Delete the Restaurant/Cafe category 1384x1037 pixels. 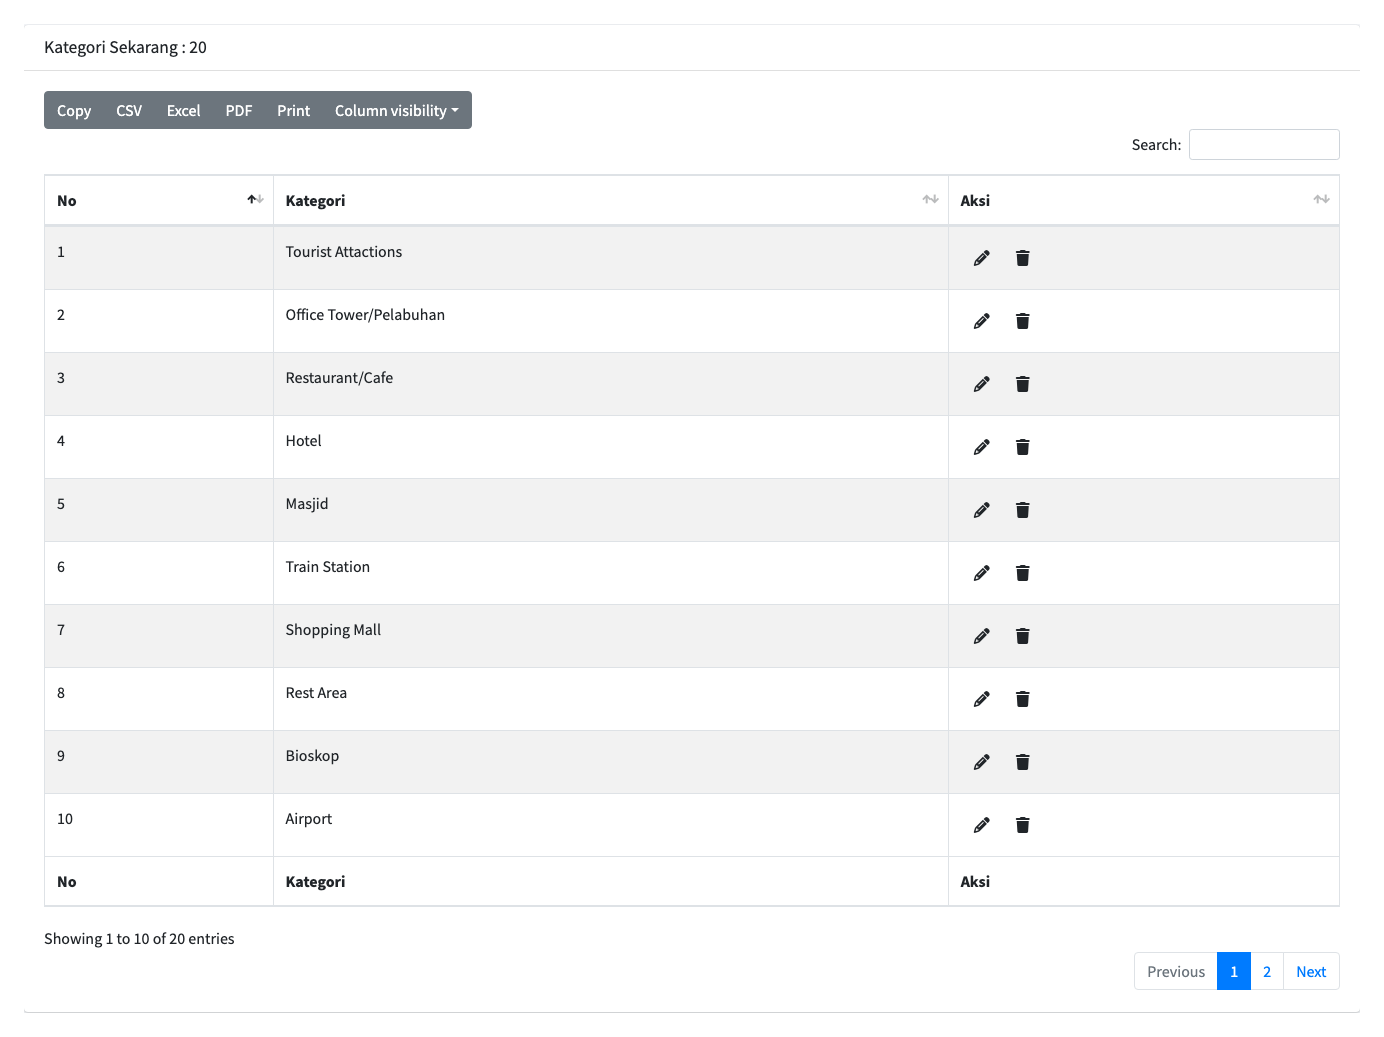tap(1022, 384)
